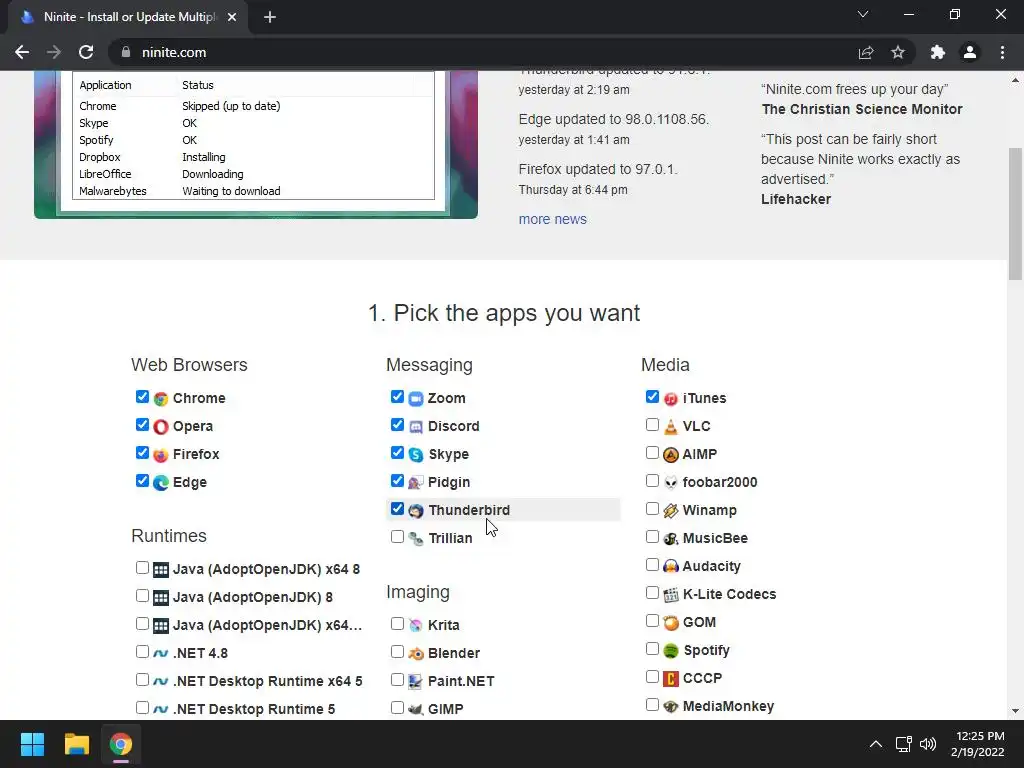The image size is (1024, 768).
Task: Check the Spotify checkbox
Action: (x=652, y=648)
